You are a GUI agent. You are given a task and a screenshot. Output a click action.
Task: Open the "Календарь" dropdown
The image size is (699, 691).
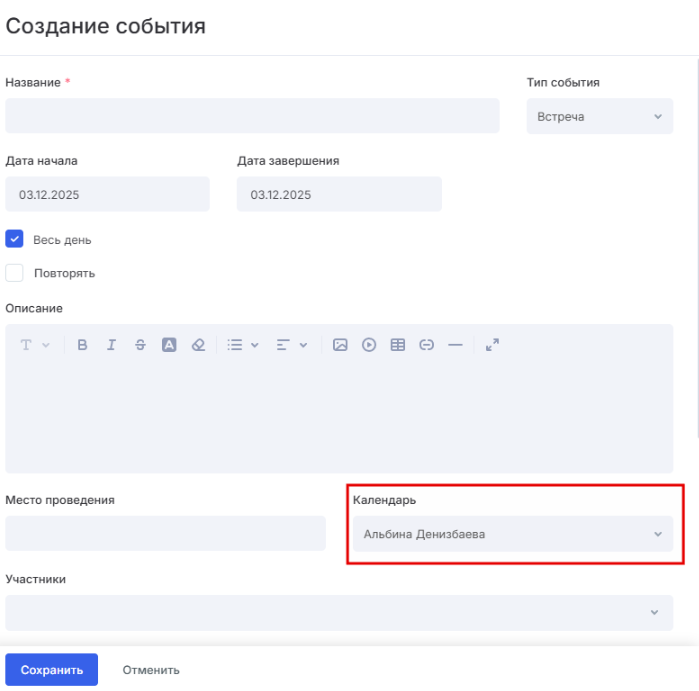pyautogui.click(x=512, y=534)
